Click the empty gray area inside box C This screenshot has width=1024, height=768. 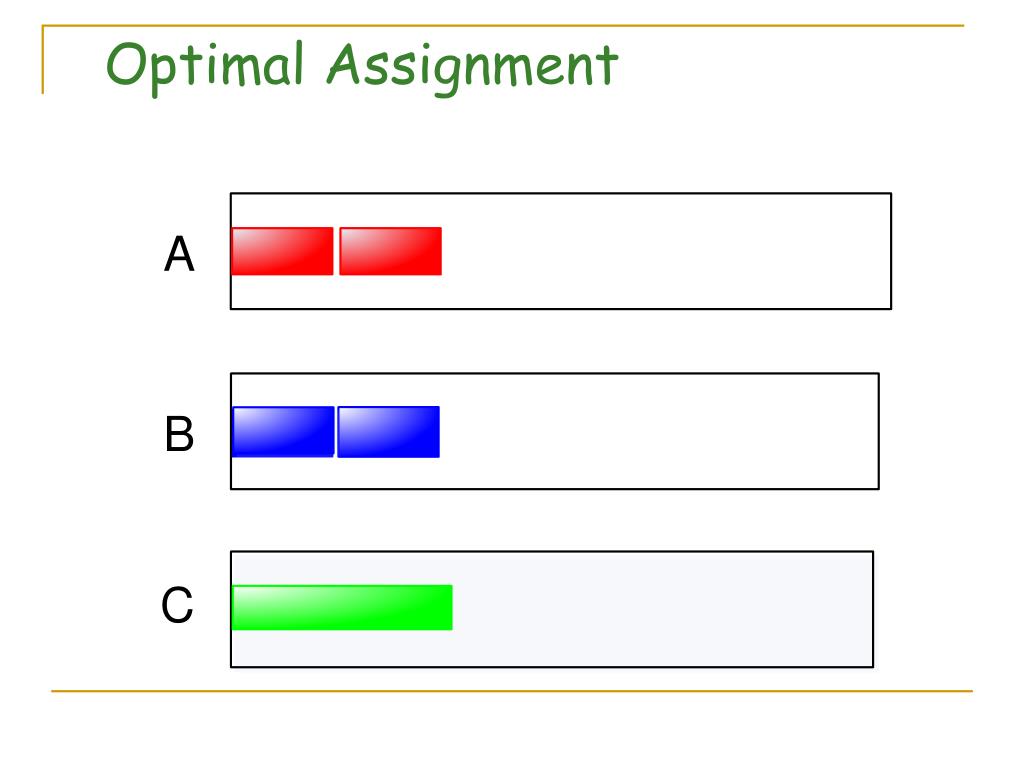[663, 609]
